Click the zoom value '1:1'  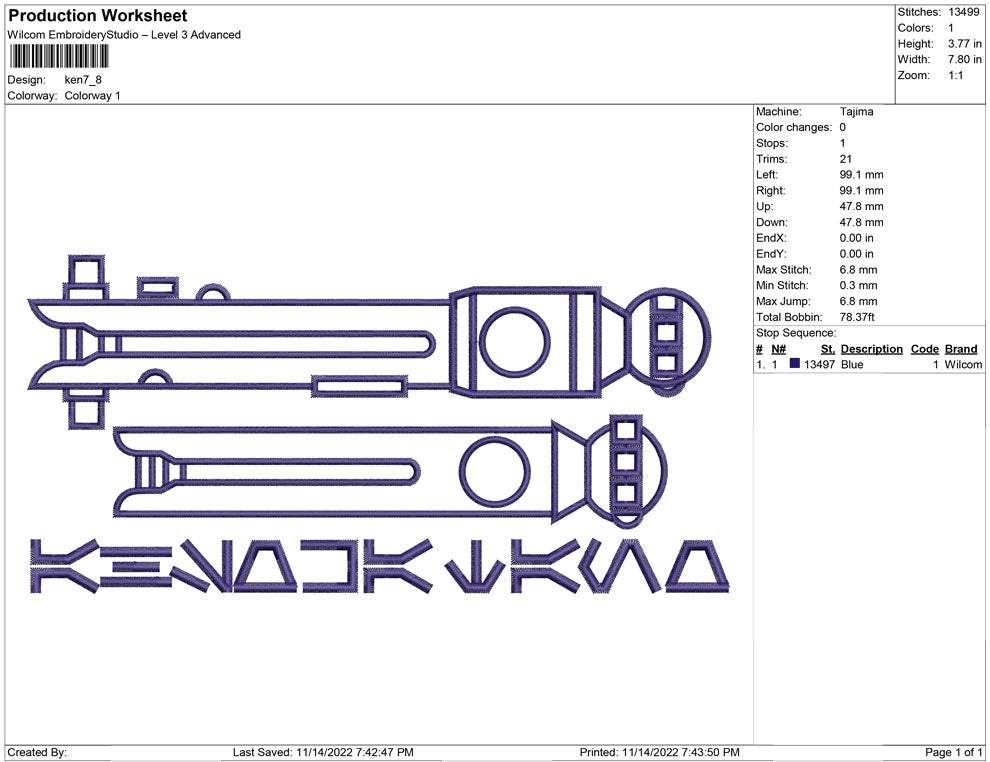click(955, 75)
